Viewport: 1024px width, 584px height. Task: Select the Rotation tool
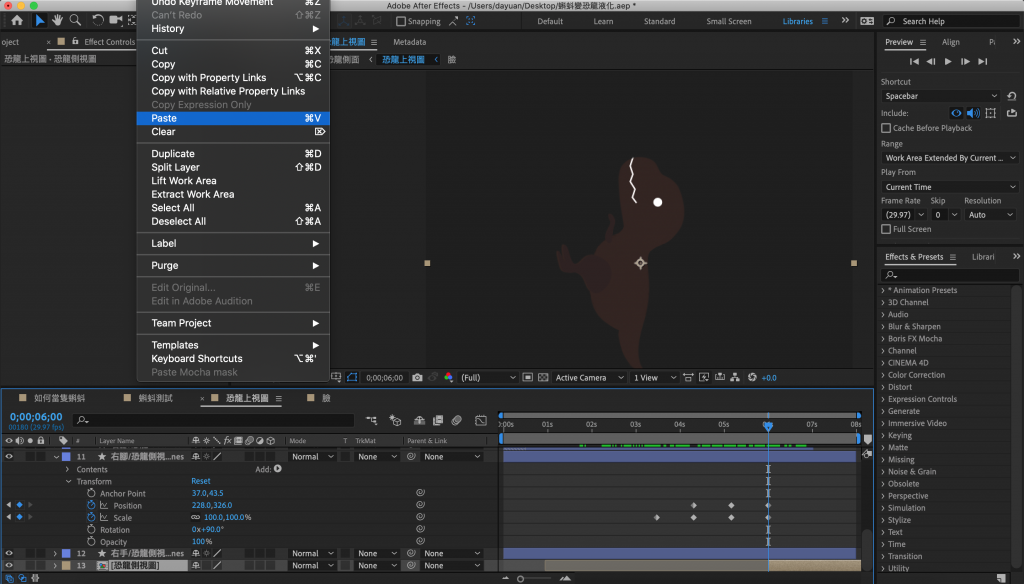click(x=97, y=21)
